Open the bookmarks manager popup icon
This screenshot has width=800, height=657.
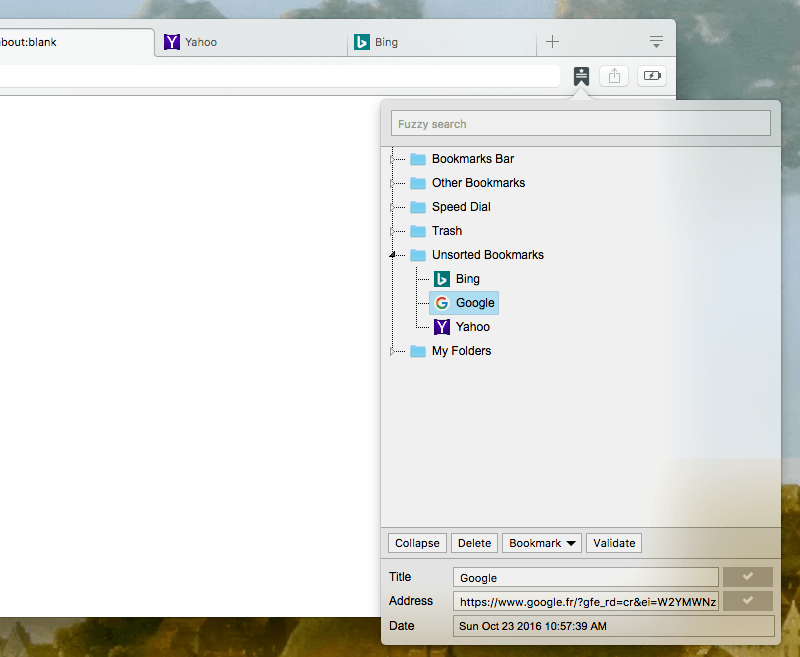pyautogui.click(x=582, y=75)
